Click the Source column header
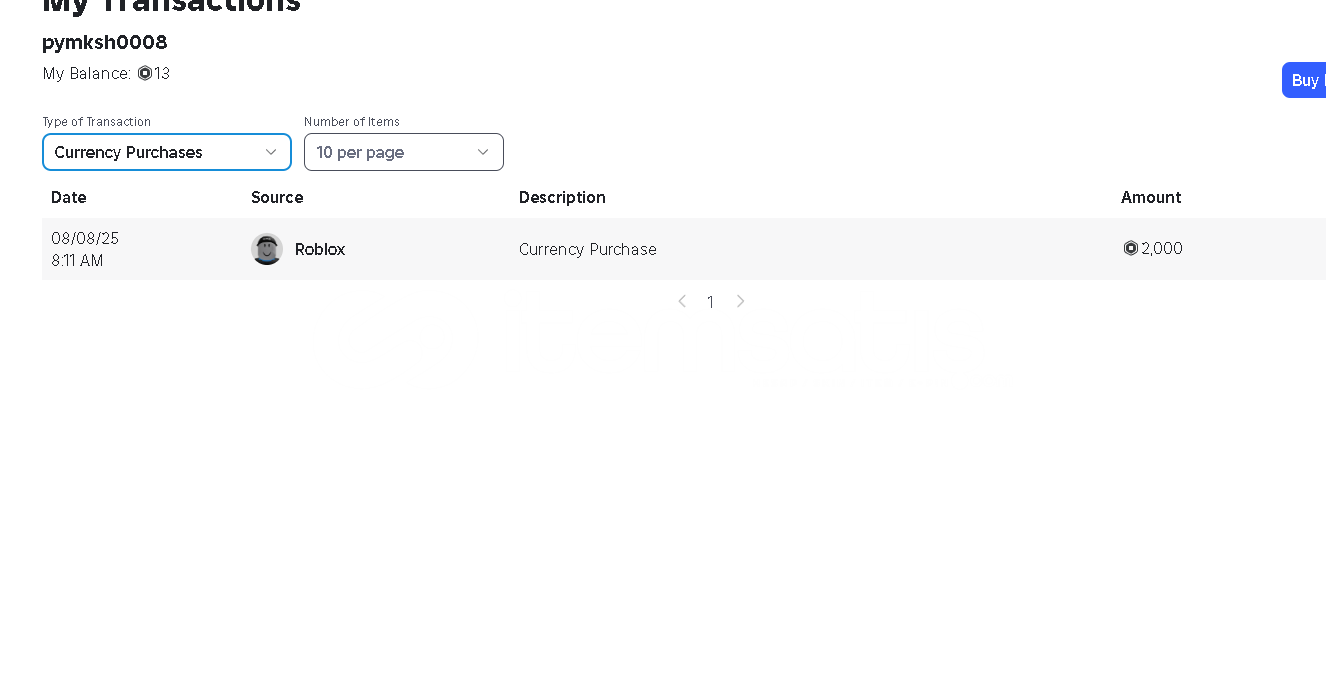1326x679 pixels. click(x=277, y=197)
